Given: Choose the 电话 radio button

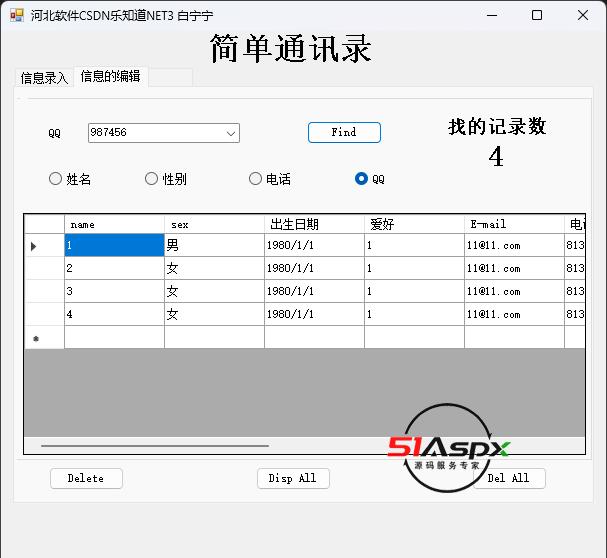Looking at the screenshot, I should [x=255, y=179].
